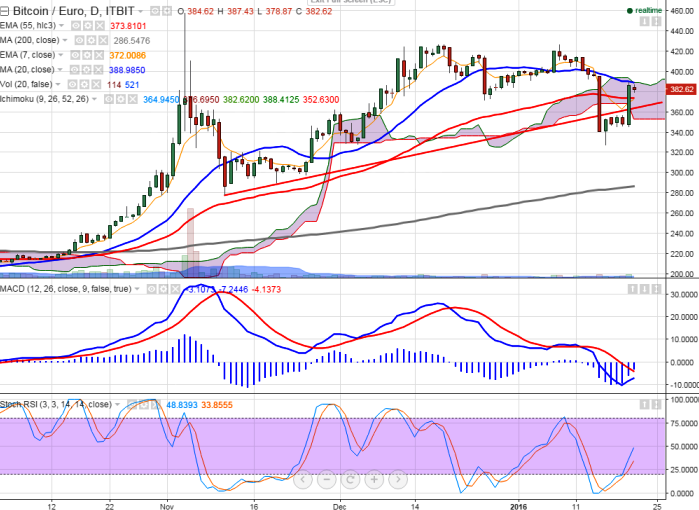Remove the MA (20, close) indicator
Viewport: 699px width, 510px height.
point(99,70)
